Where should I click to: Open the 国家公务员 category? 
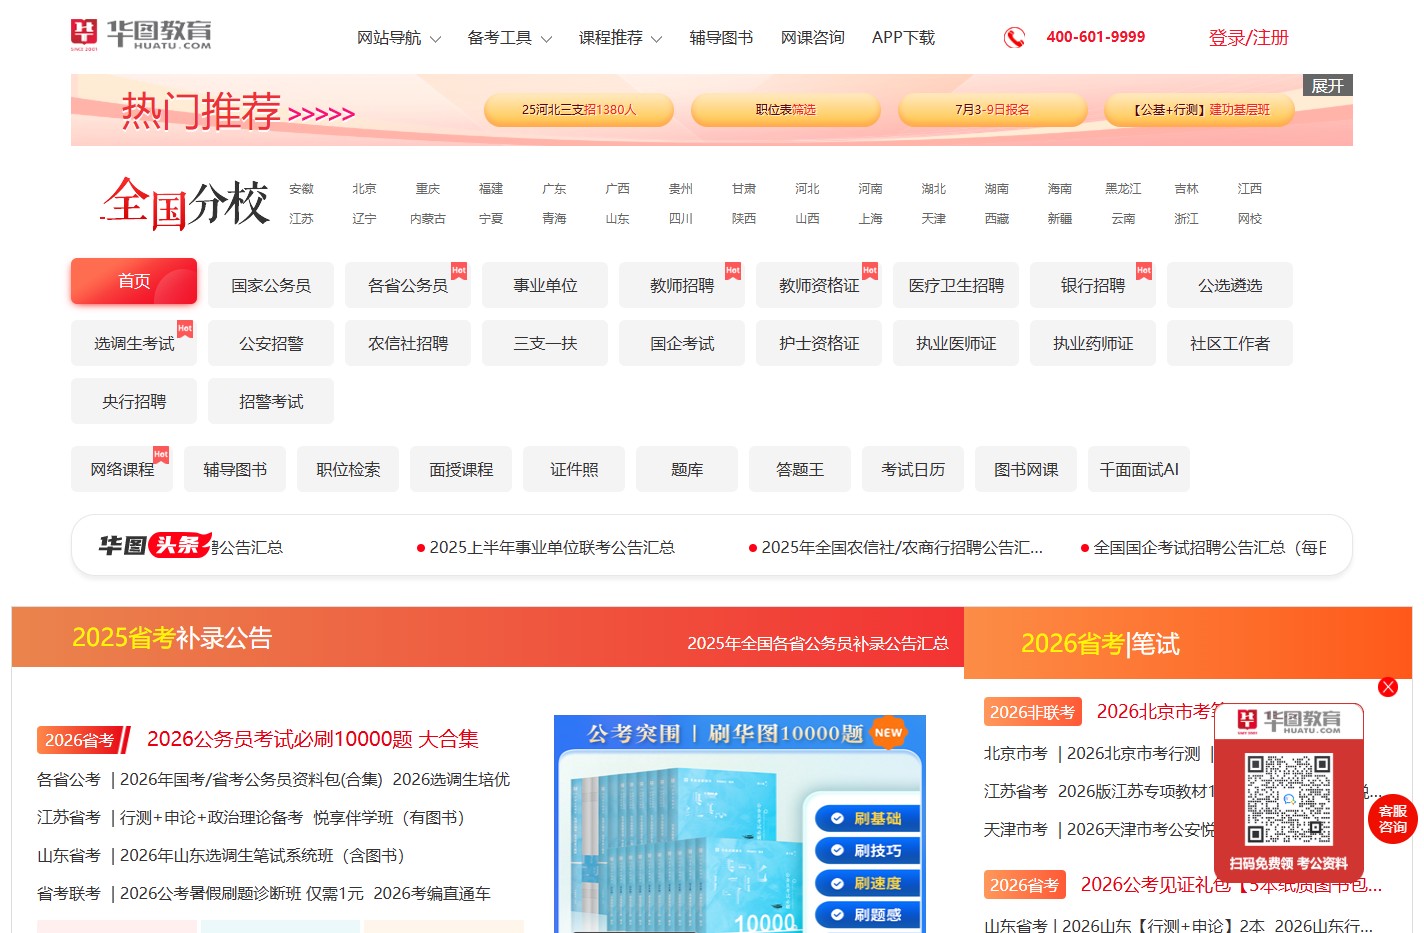[271, 286]
